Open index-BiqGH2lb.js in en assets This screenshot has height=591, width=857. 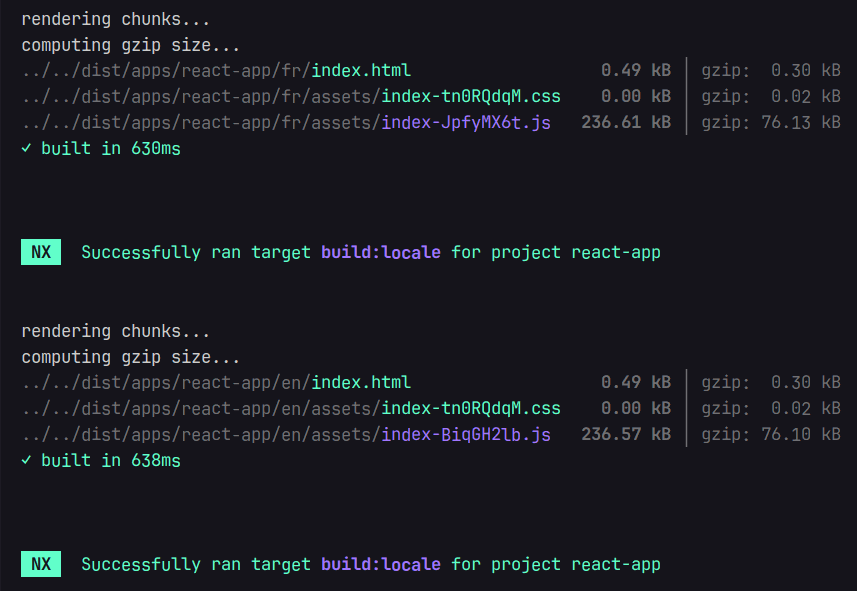[465, 434]
